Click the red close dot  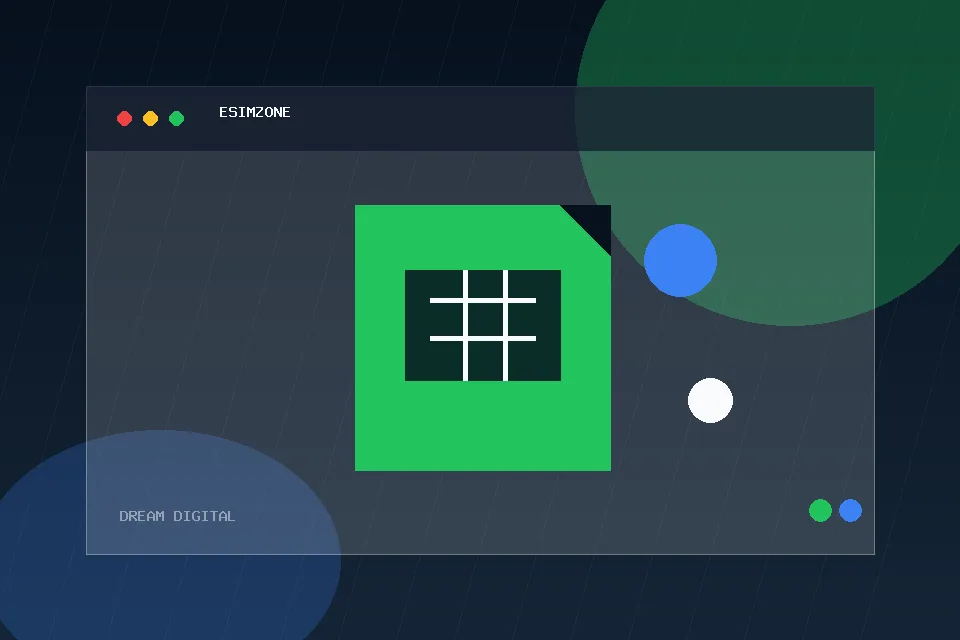tap(124, 118)
